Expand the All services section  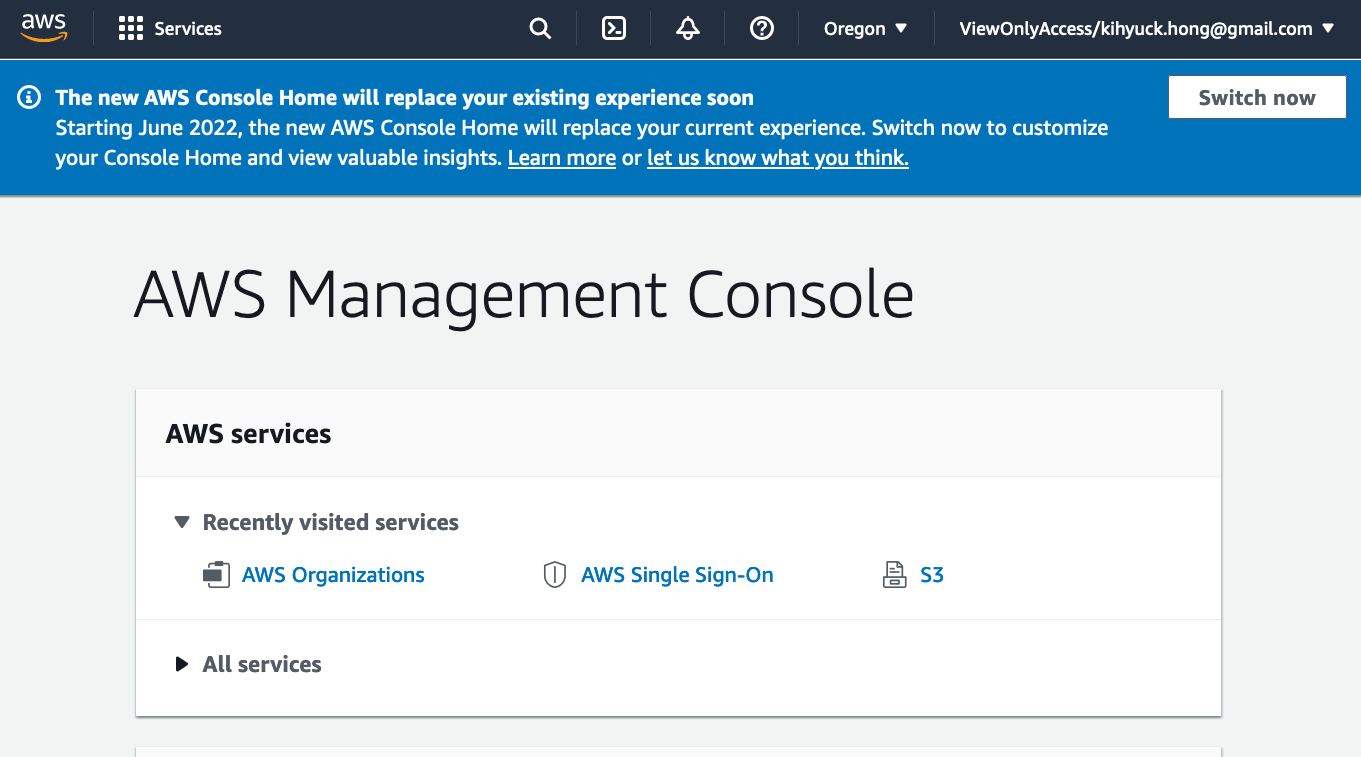(x=181, y=664)
